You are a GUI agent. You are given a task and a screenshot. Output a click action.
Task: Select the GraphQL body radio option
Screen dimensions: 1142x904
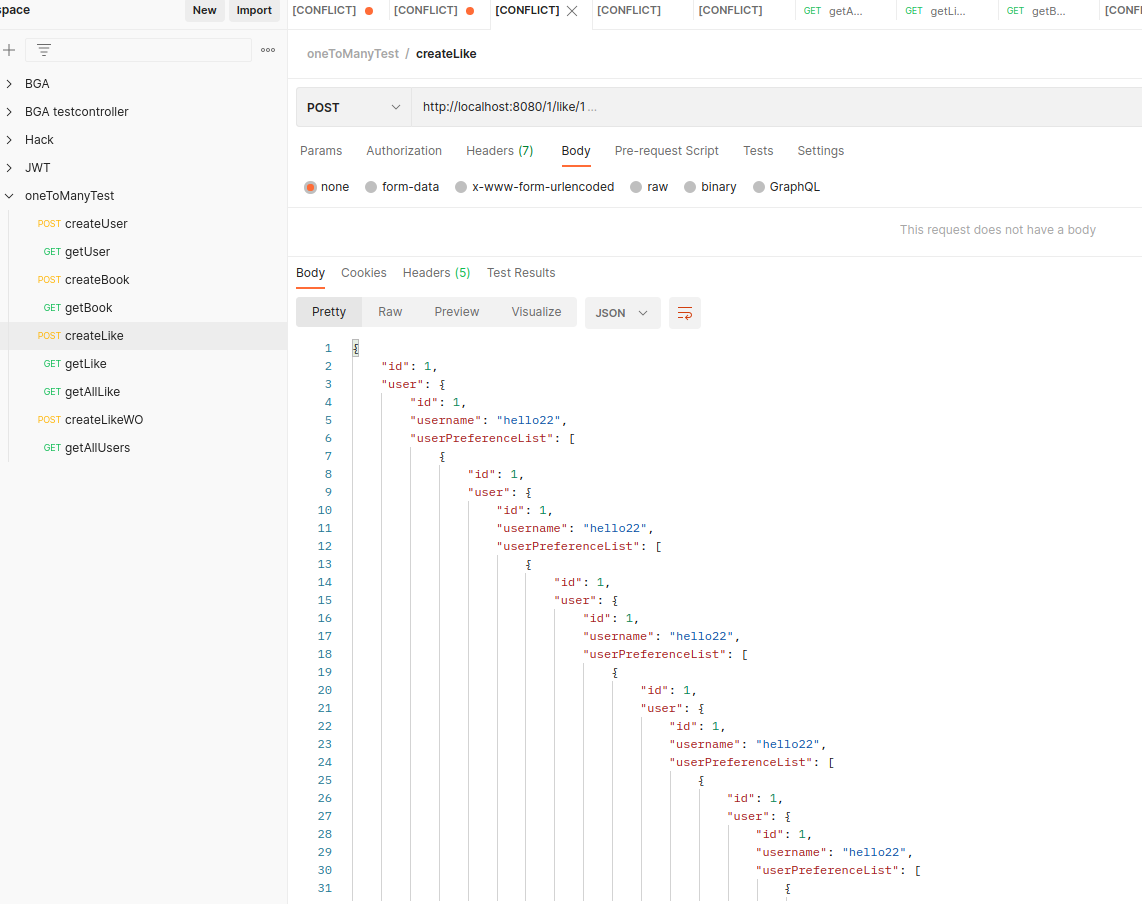[x=759, y=187]
